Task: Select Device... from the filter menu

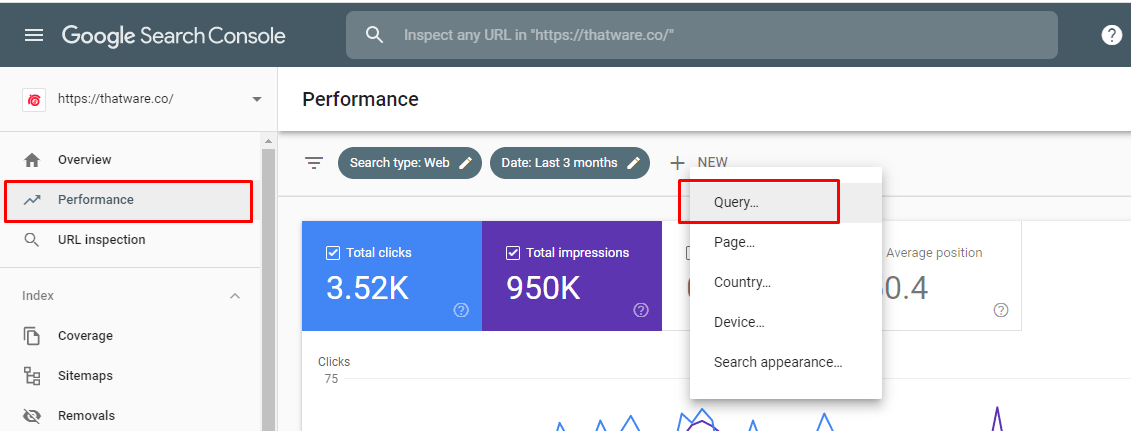Action: click(785, 322)
